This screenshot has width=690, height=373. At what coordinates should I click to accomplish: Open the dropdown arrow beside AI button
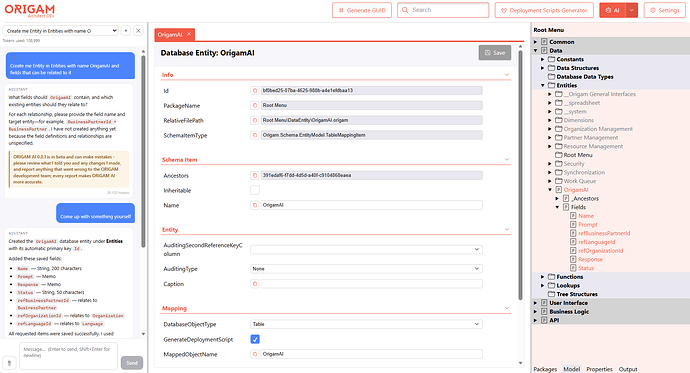click(x=631, y=10)
